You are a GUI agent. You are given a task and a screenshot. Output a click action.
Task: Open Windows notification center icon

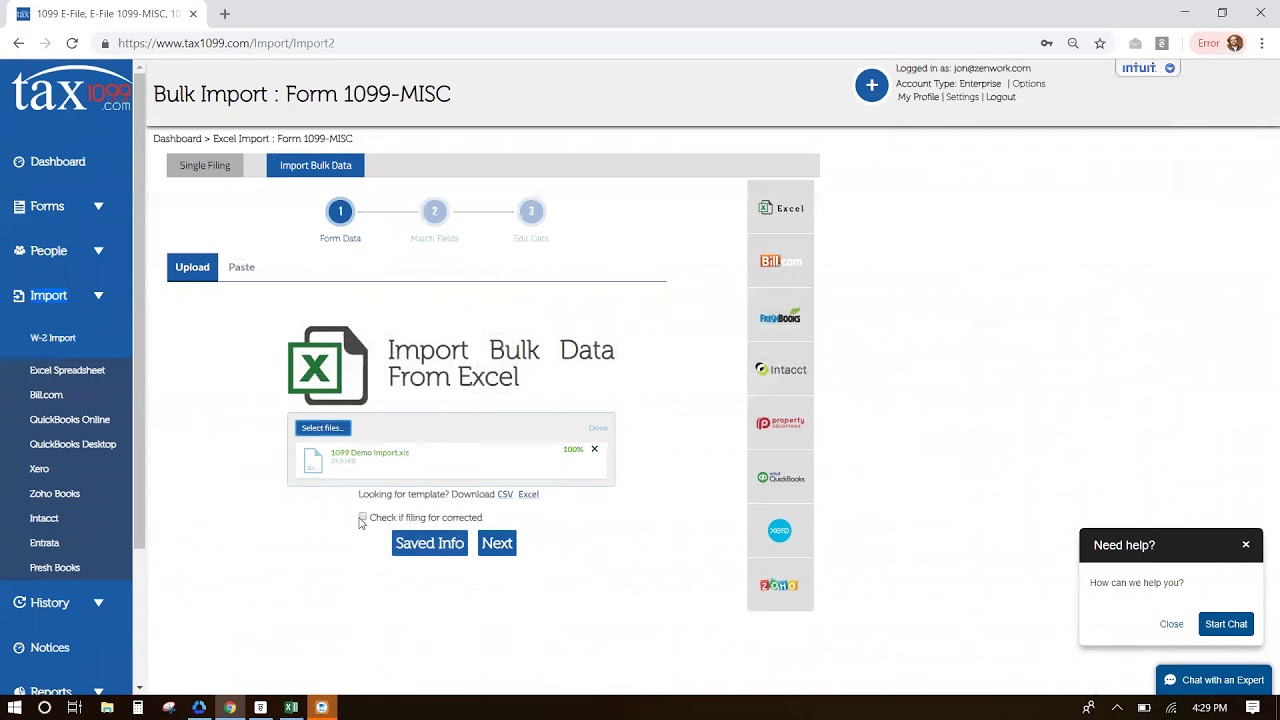(1252, 707)
